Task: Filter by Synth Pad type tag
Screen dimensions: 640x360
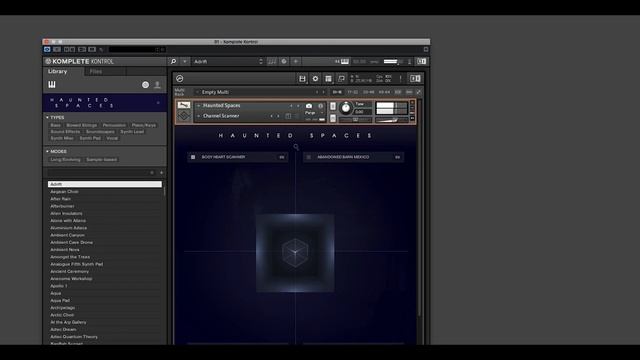Action: 90,138
